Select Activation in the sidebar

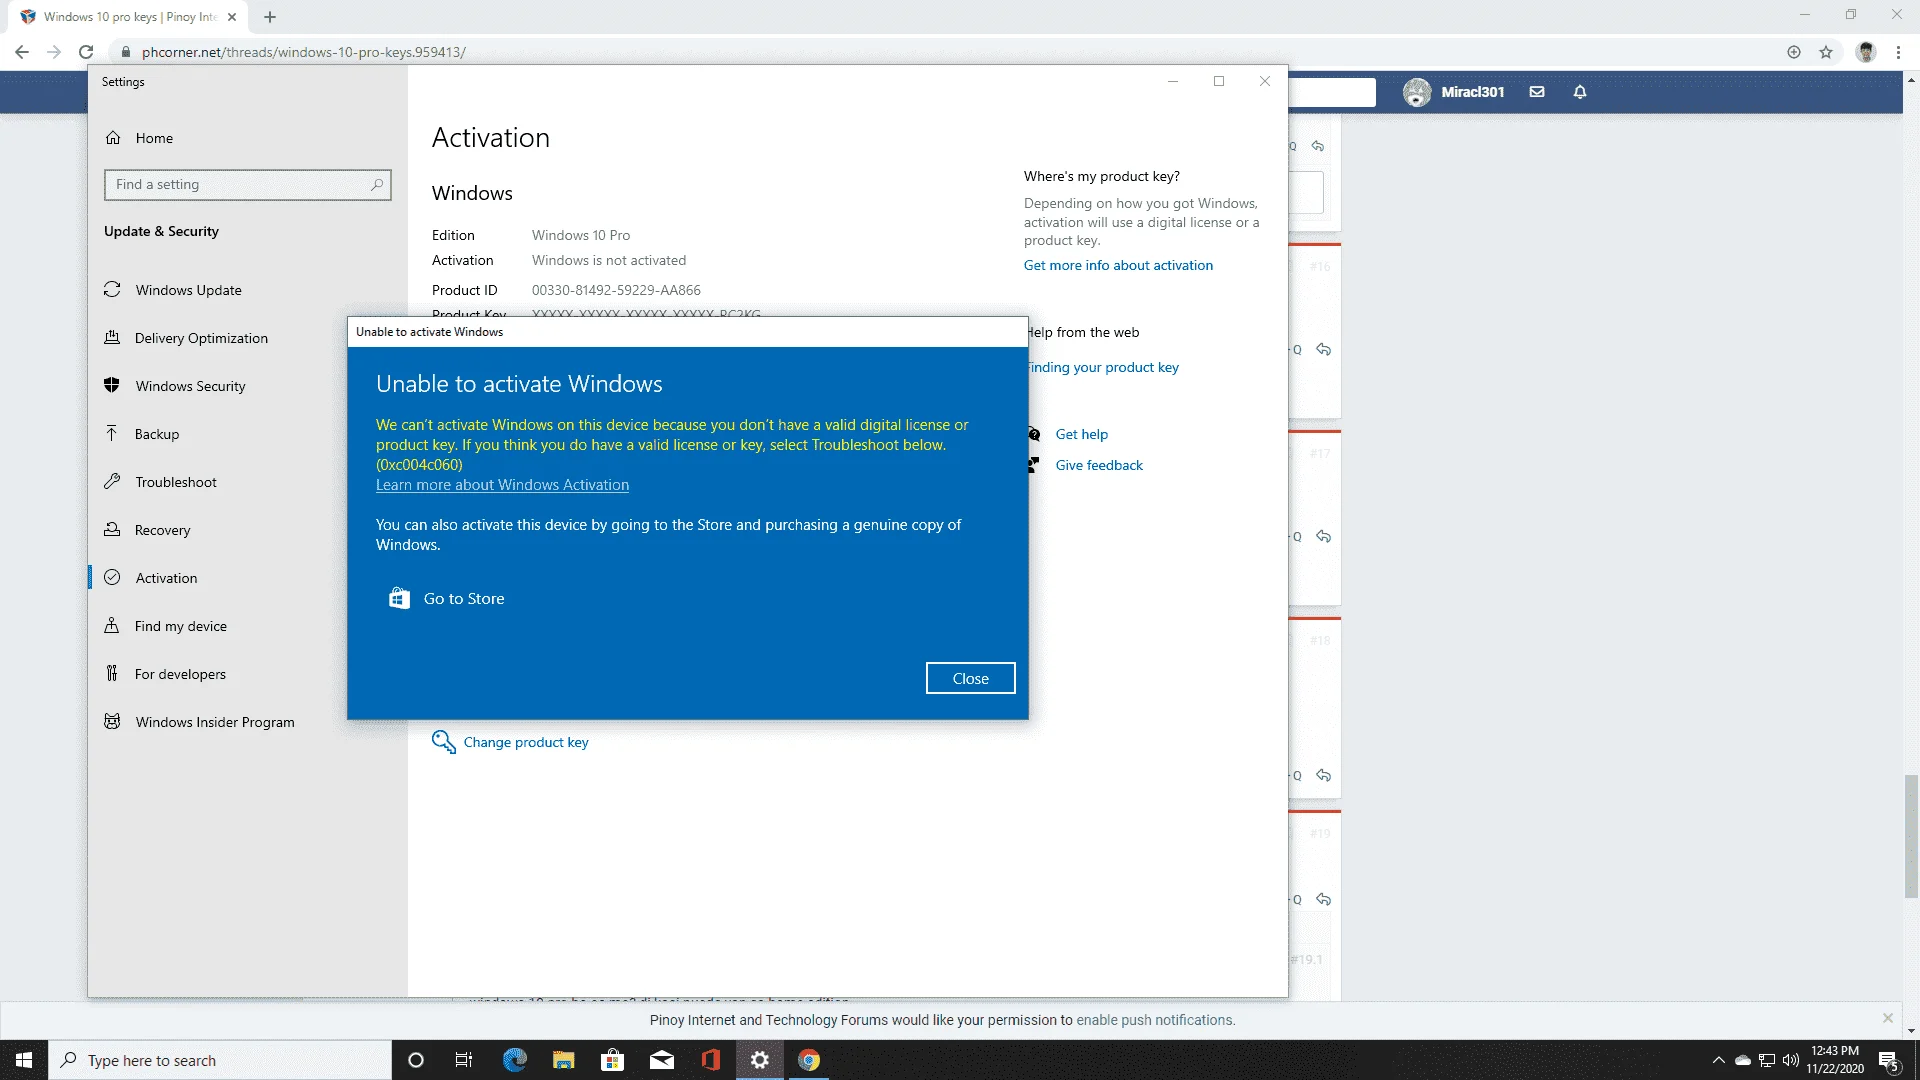tap(166, 578)
